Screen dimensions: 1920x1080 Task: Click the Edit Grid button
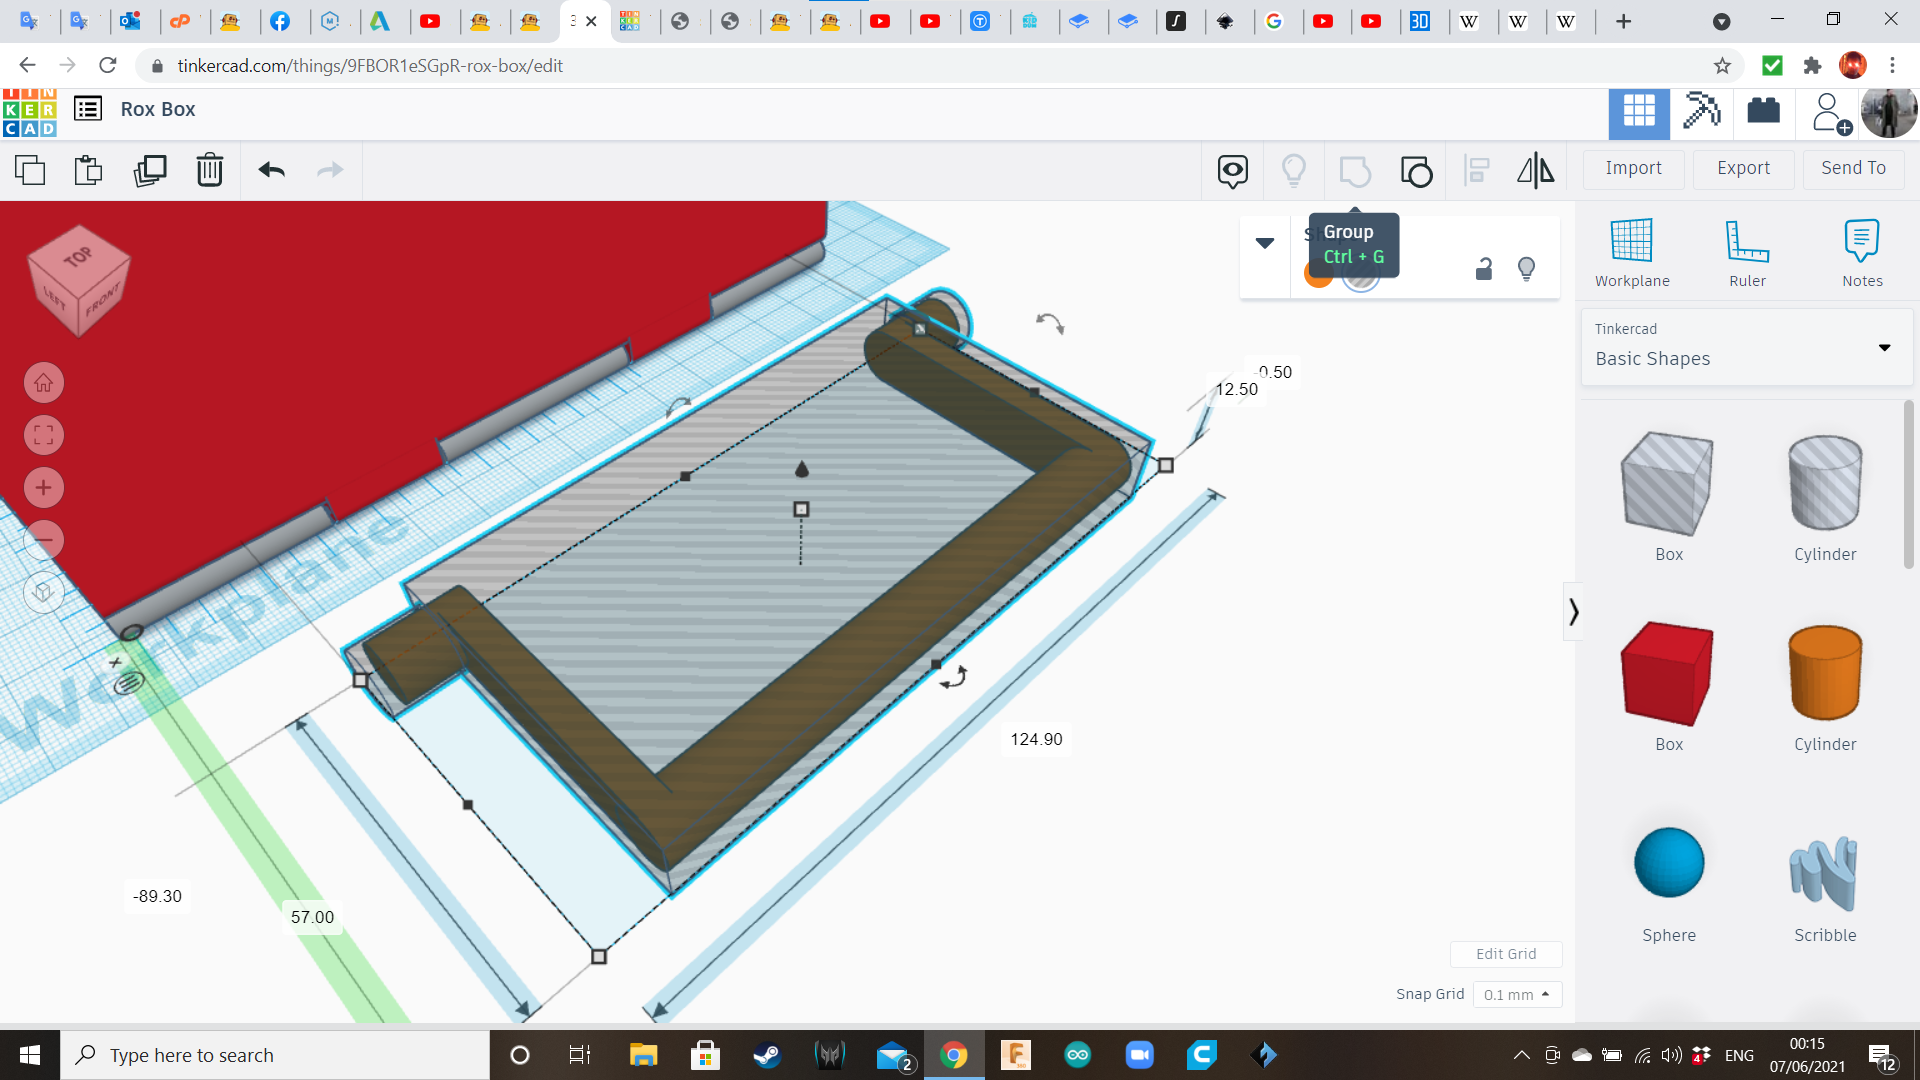click(x=1505, y=954)
